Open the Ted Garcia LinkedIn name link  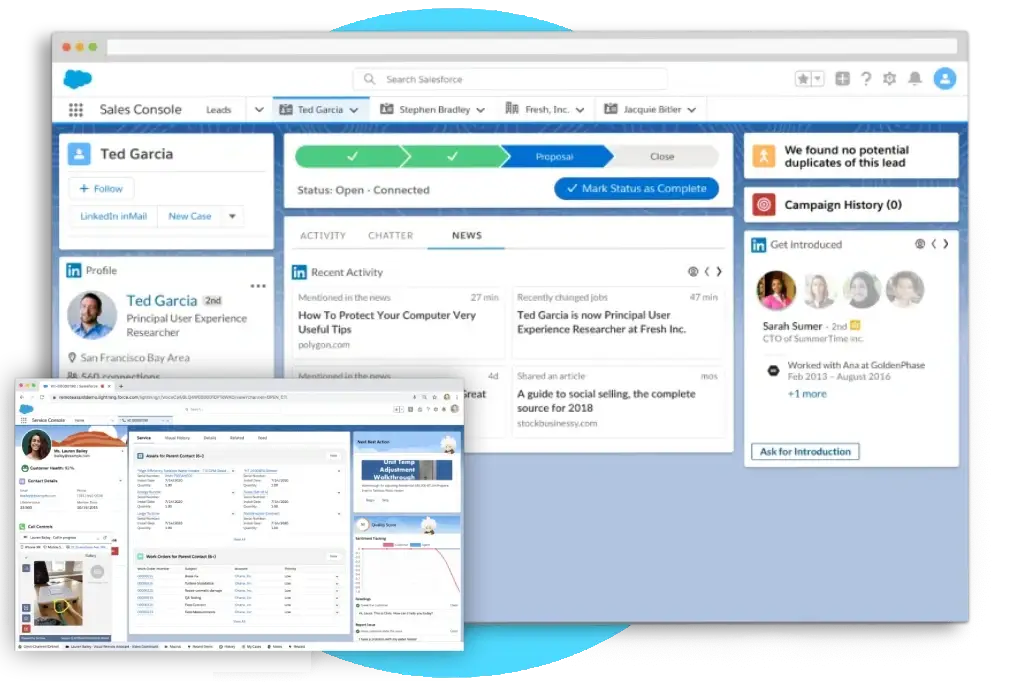(162, 300)
